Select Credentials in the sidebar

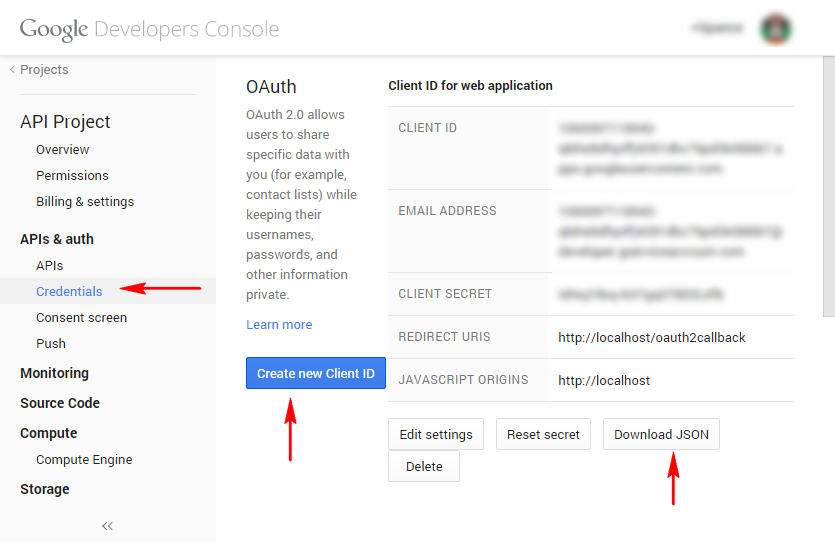[69, 292]
